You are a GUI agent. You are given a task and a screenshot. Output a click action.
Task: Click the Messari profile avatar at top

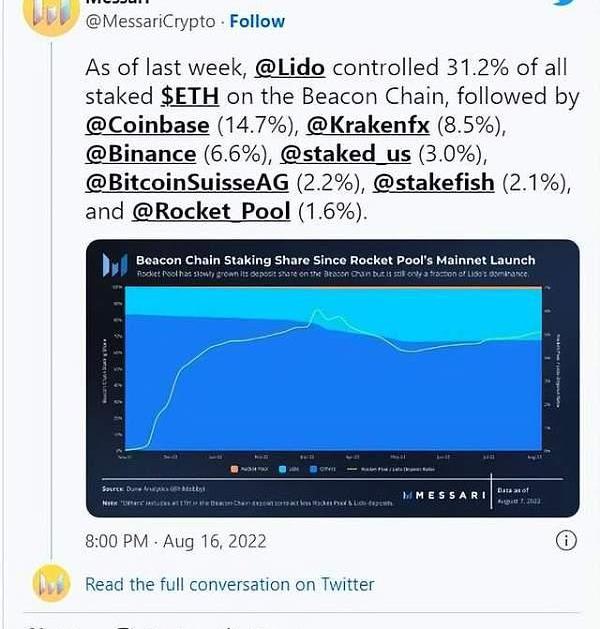click(50, 14)
